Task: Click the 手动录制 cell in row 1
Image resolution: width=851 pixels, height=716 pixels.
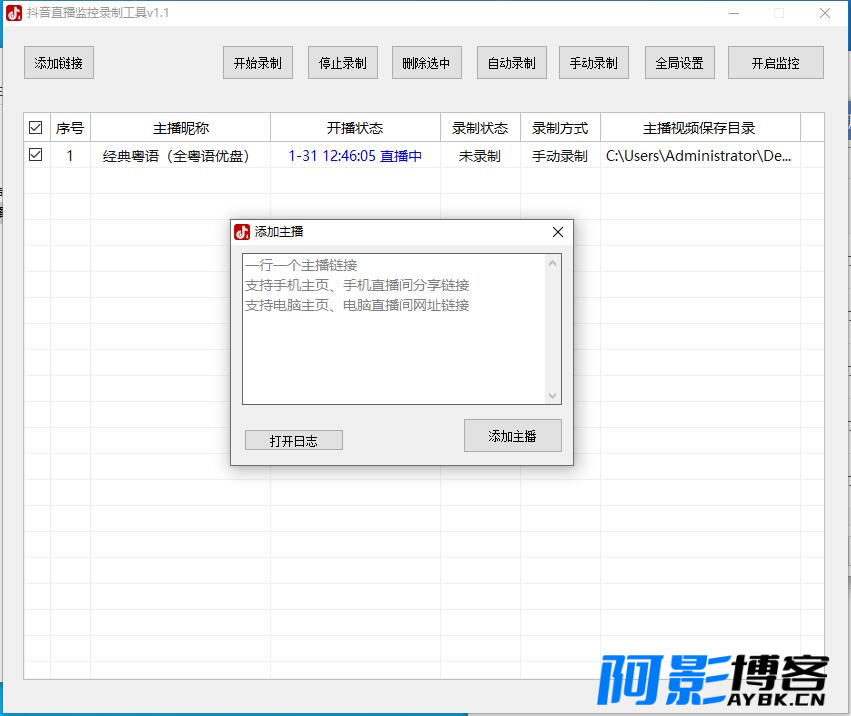Action: click(x=560, y=156)
